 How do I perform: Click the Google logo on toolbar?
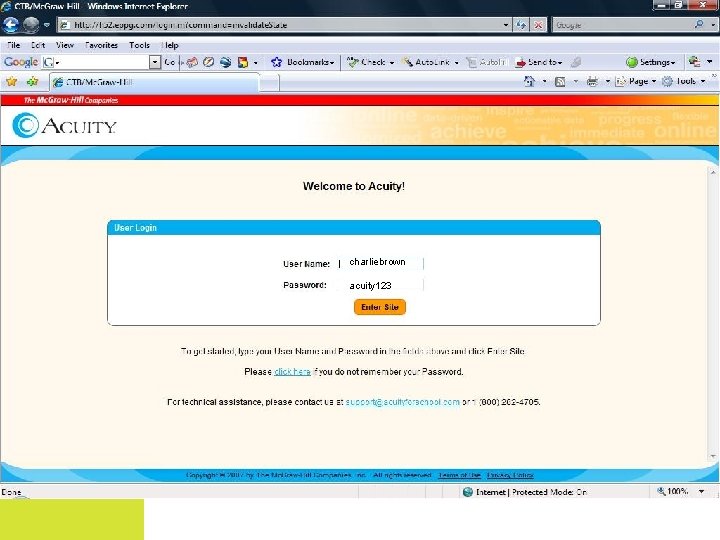21,62
